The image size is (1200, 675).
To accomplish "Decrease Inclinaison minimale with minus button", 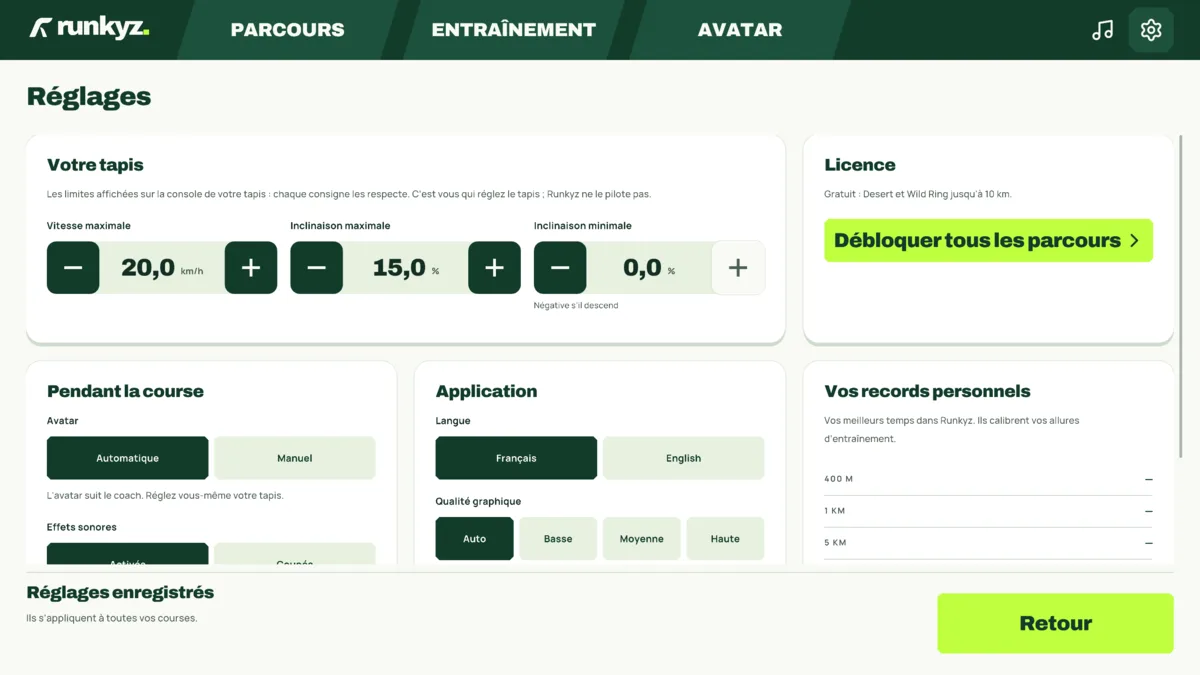I will 560,268.
